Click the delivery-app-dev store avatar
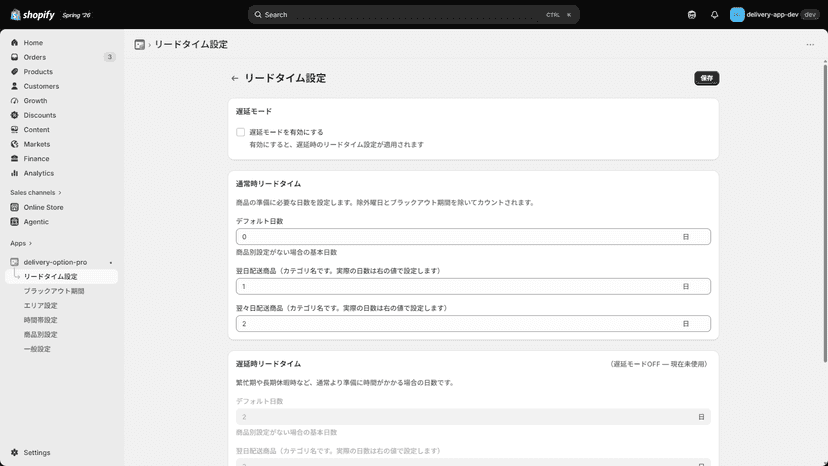This screenshot has height=466, width=828. (x=737, y=15)
